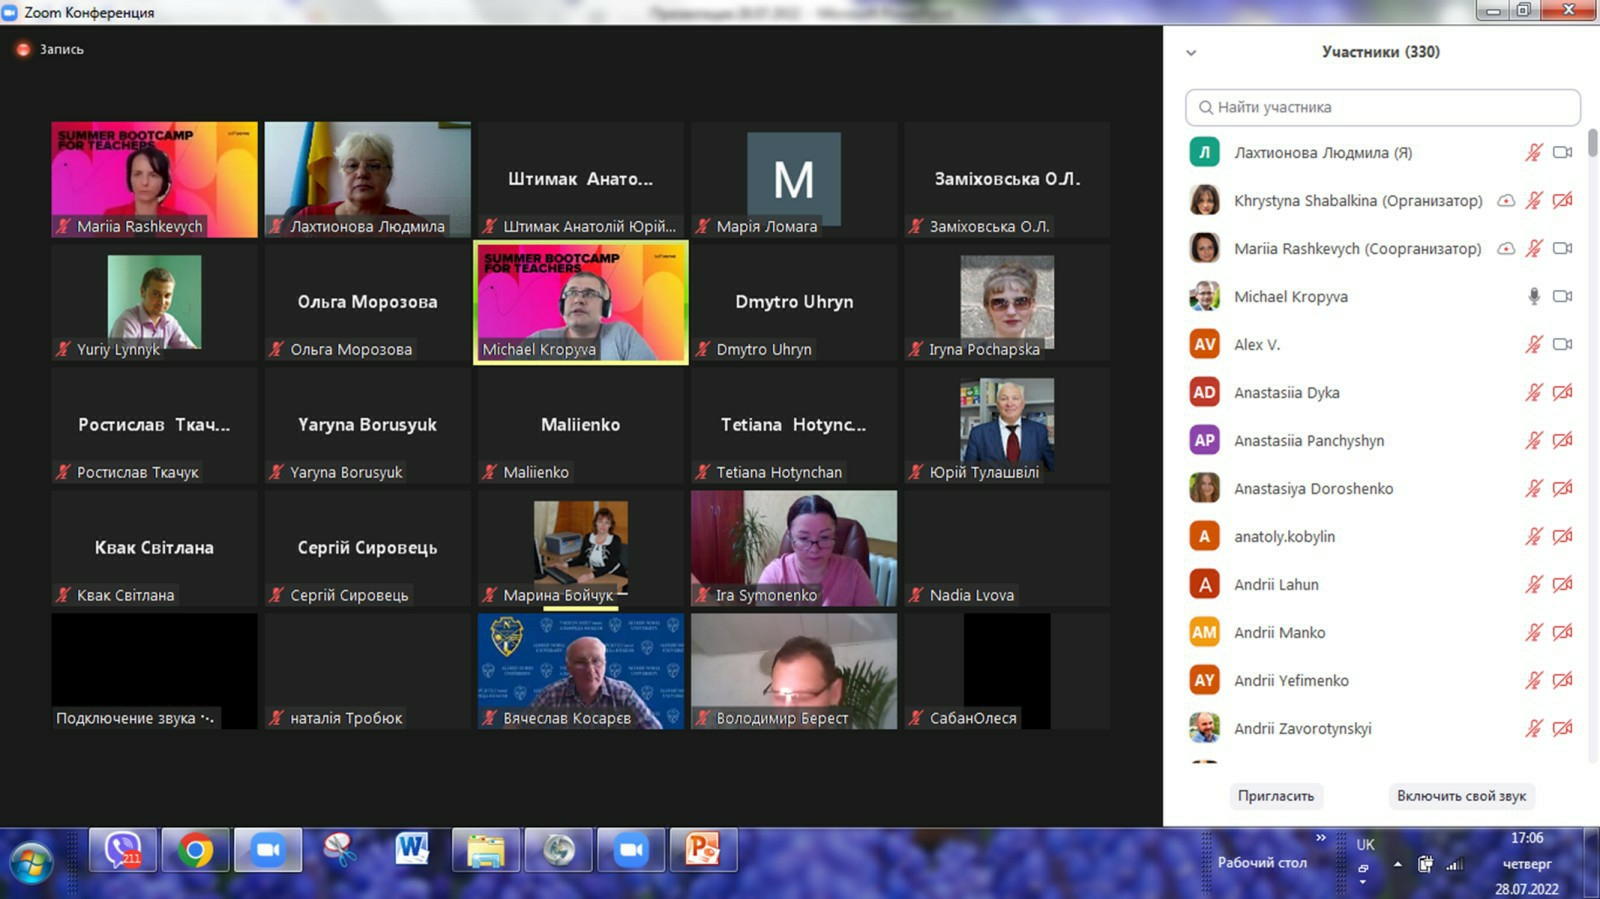Click the Пригласить button
This screenshot has width=1600, height=899.
pyautogui.click(x=1275, y=796)
